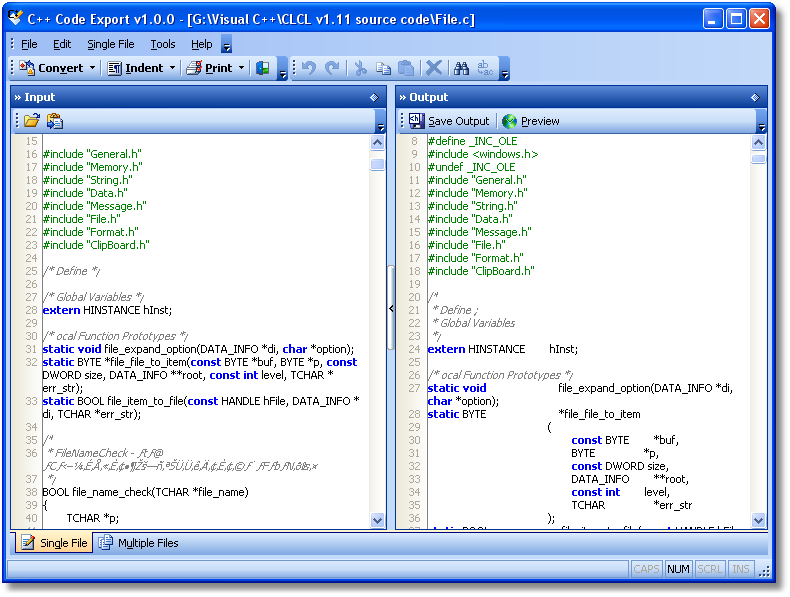Click the Undo arrow icon
This screenshot has height=597, width=790.
point(309,68)
